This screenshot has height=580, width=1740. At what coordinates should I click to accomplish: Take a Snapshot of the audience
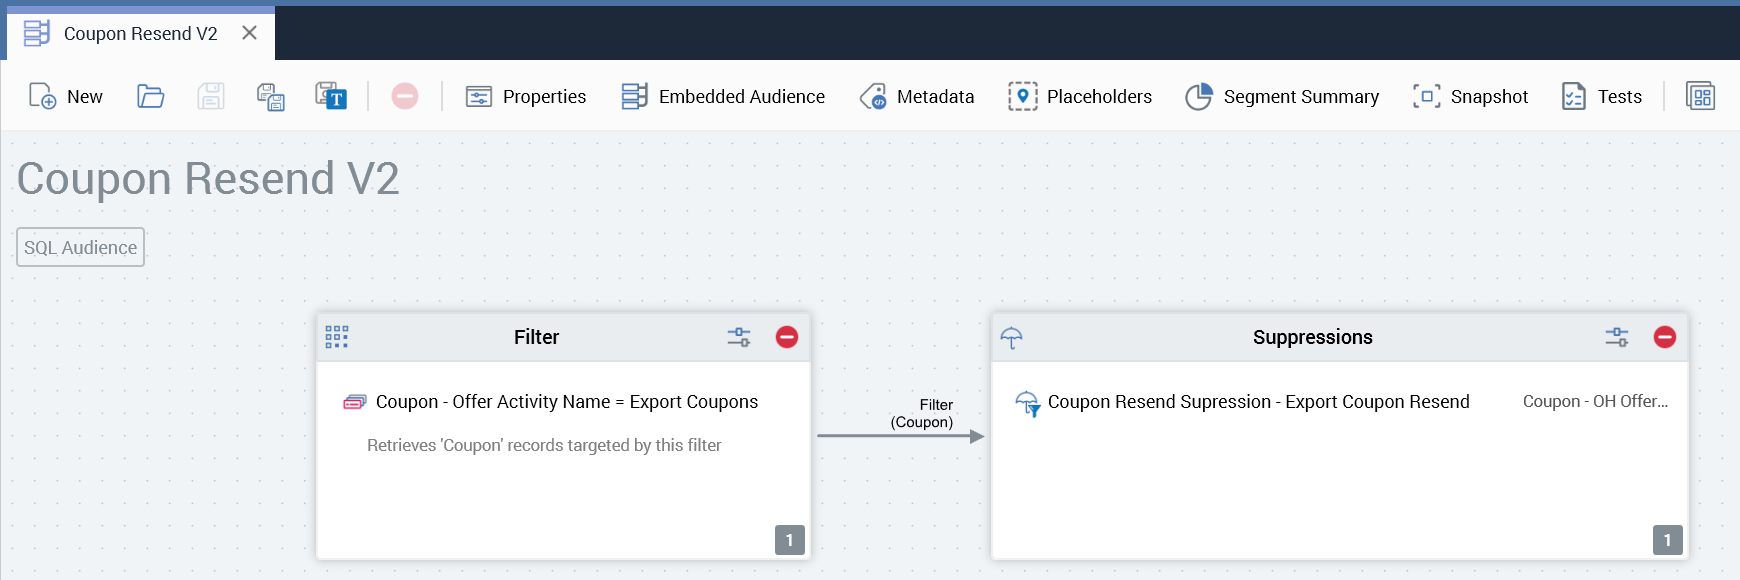click(x=1470, y=96)
